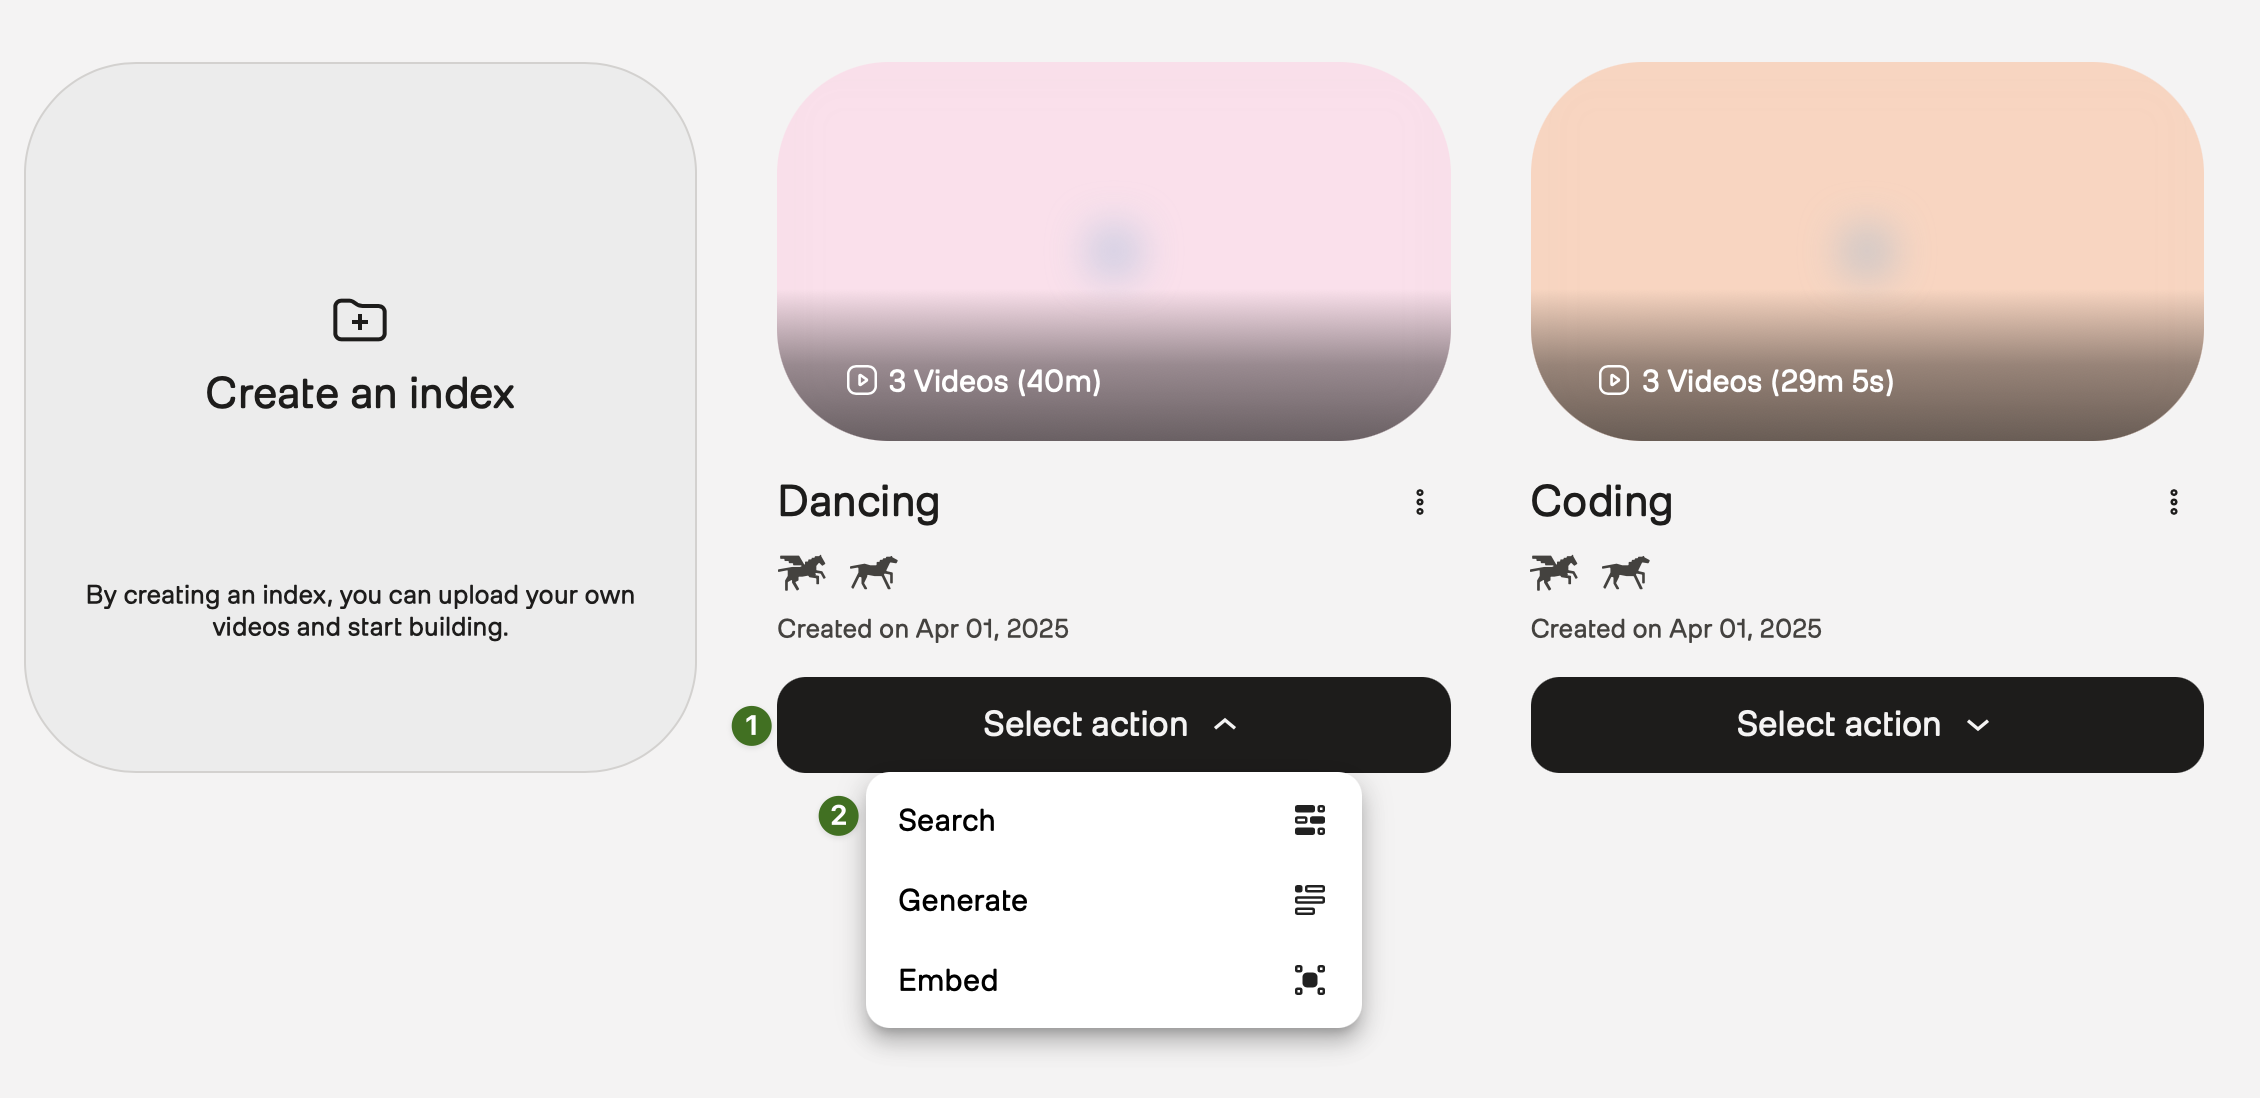This screenshot has width=2260, height=1098.
Task: Click the Embed option's icon in dropdown
Action: click(1310, 980)
